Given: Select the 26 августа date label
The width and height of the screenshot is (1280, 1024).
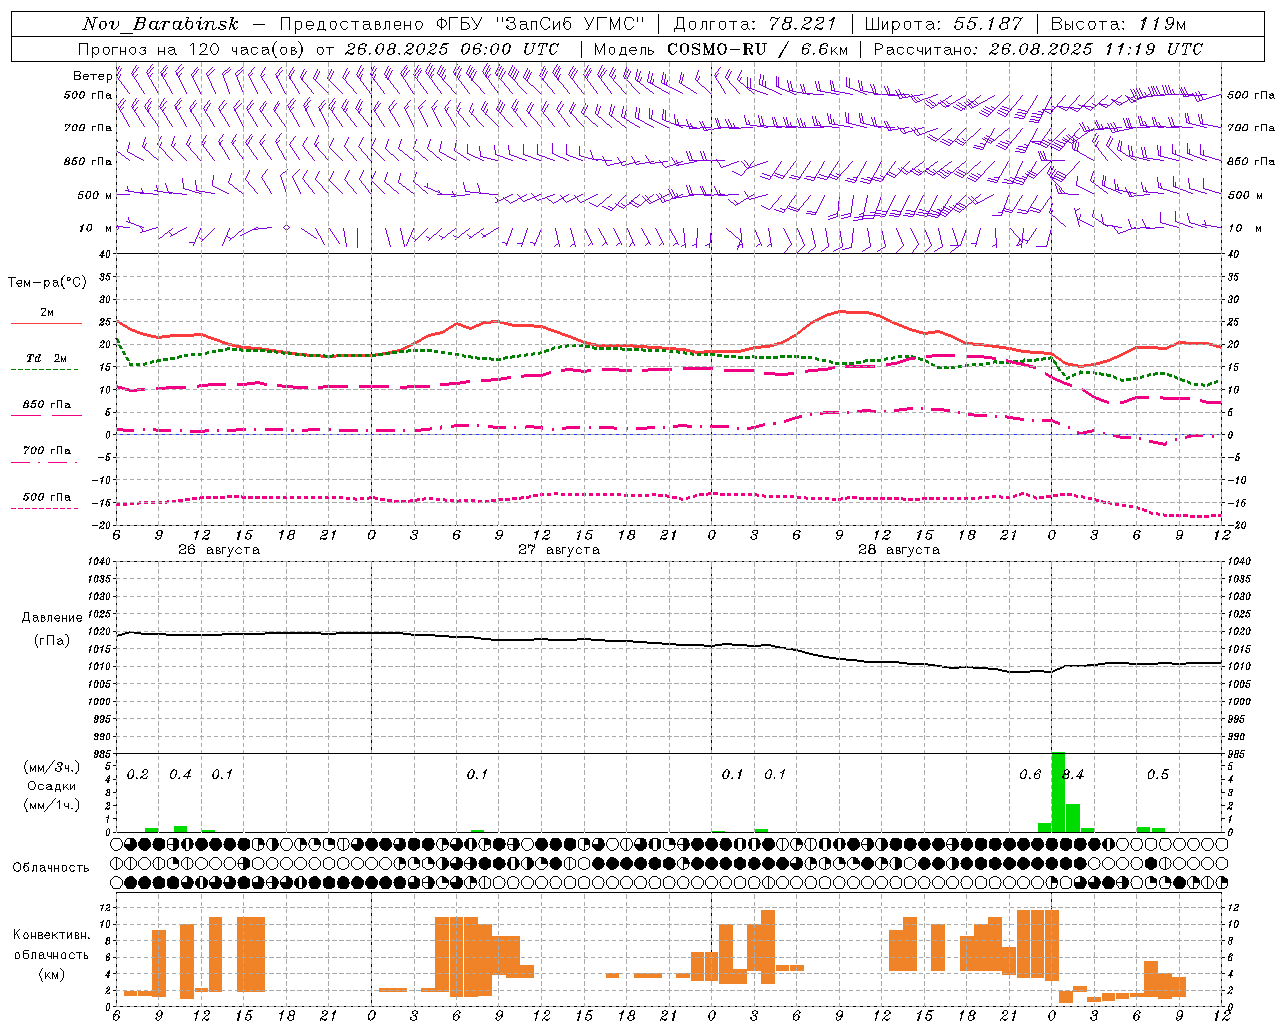Looking at the screenshot, I should pyautogui.click(x=219, y=550).
